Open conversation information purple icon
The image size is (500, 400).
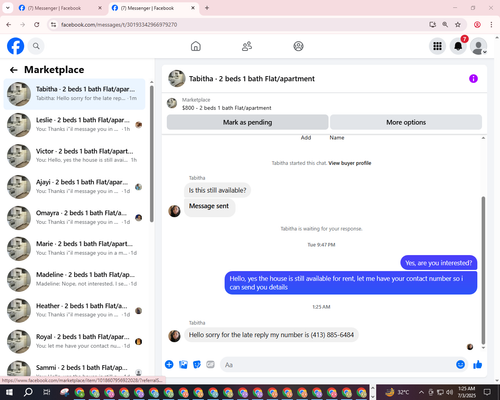[473, 79]
